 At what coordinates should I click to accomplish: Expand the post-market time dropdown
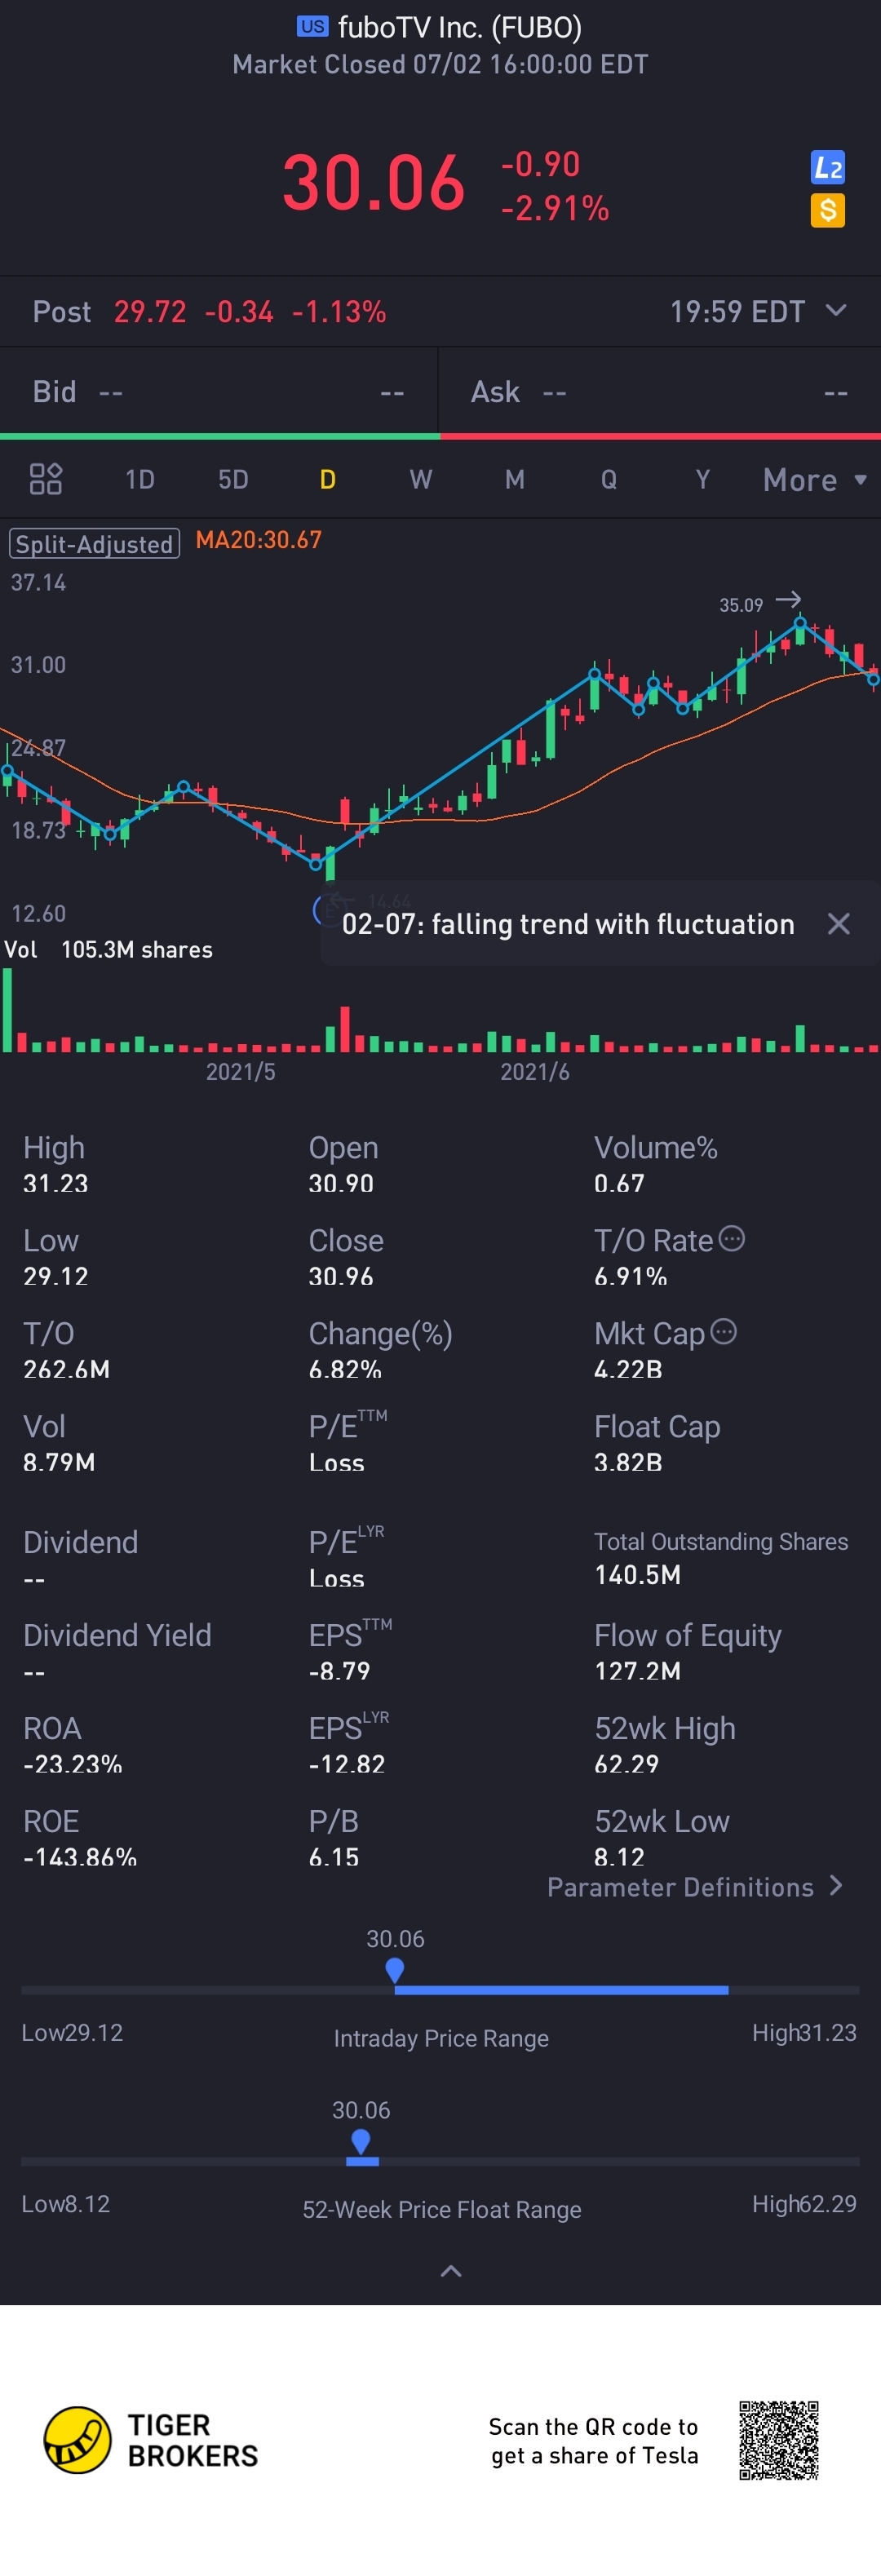(836, 310)
